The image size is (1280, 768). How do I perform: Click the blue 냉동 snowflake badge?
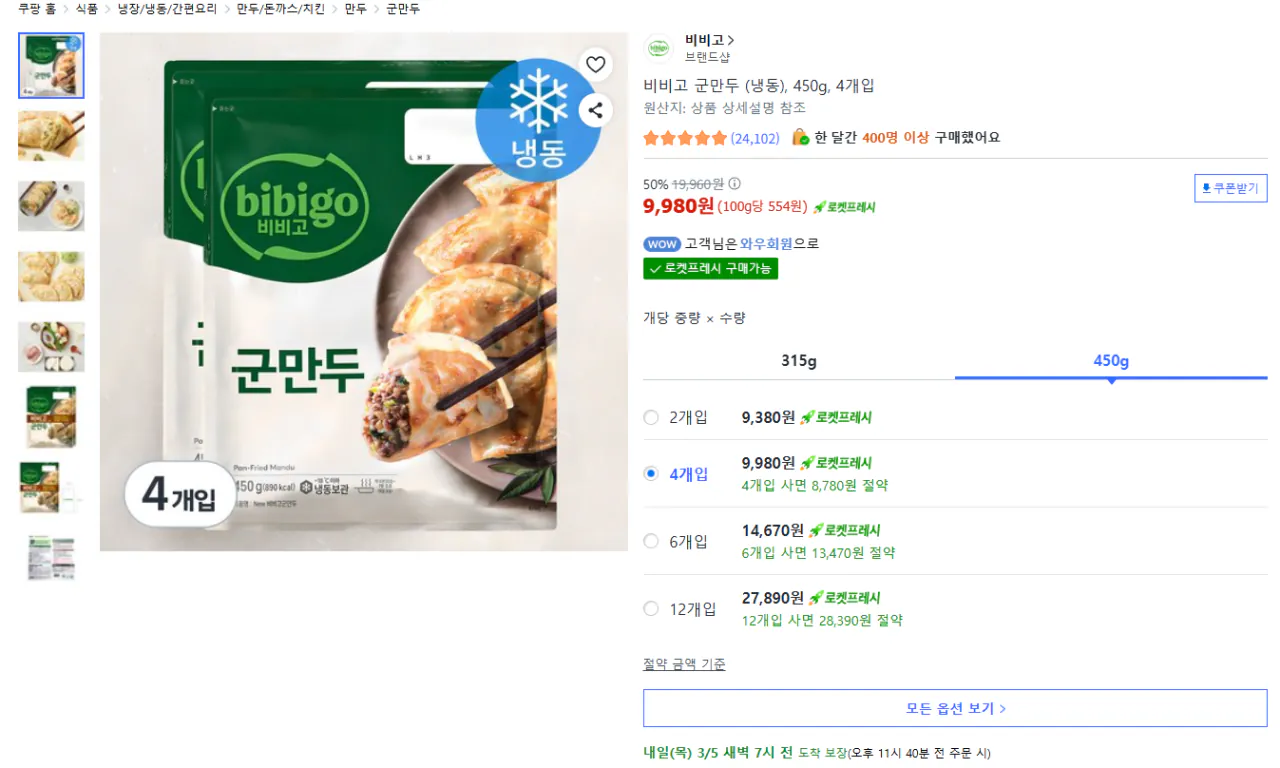point(538,120)
